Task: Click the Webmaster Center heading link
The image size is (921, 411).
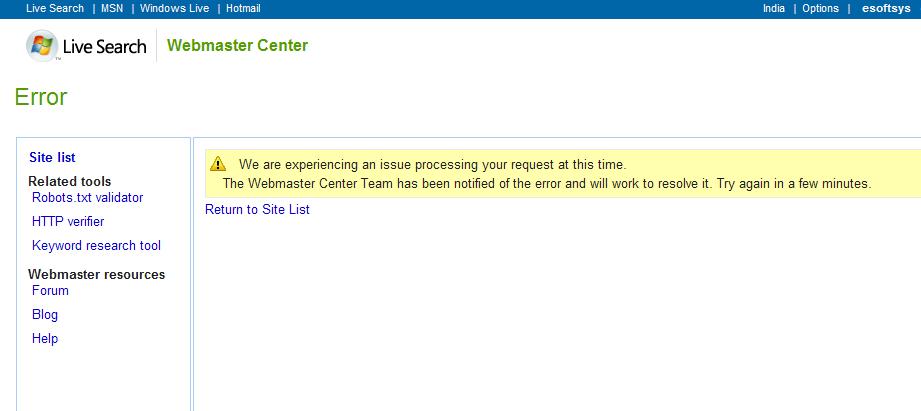Action: coord(237,45)
